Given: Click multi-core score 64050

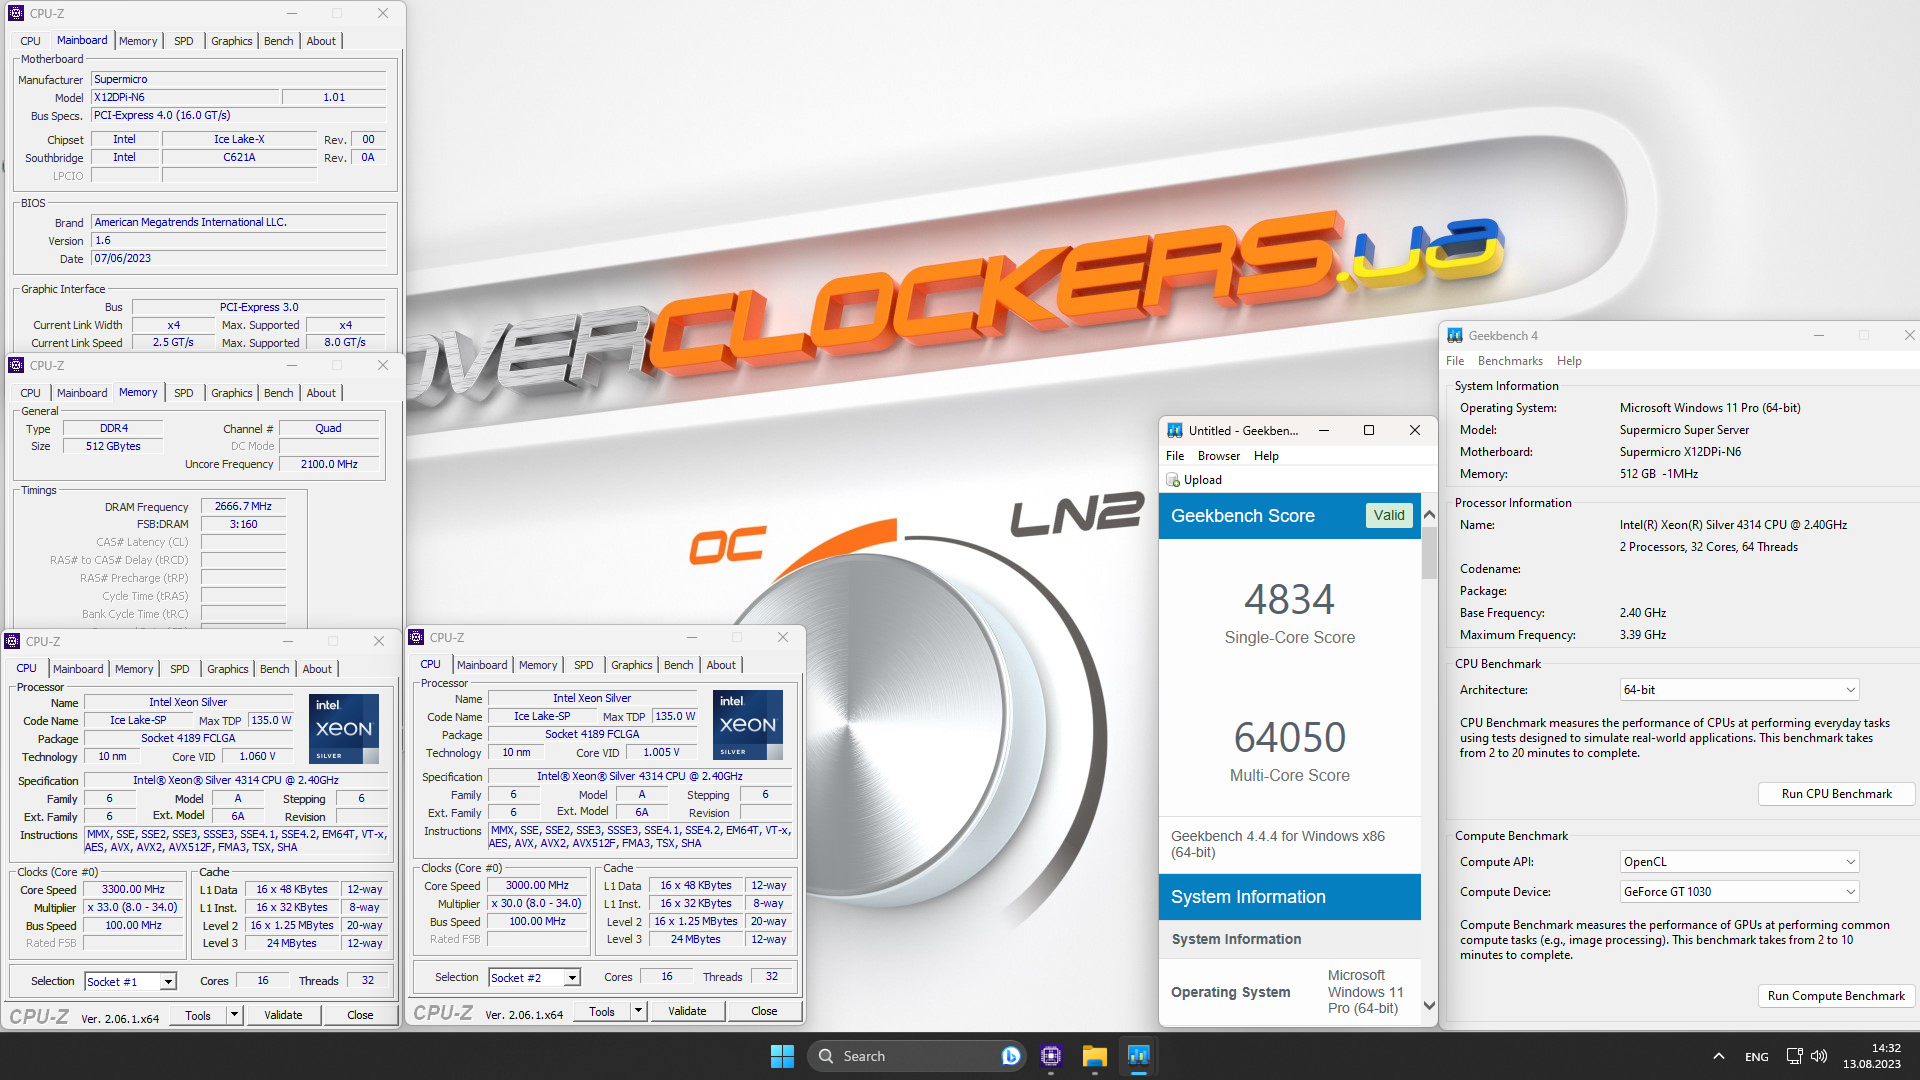Looking at the screenshot, I should pyautogui.click(x=1289, y=737).
